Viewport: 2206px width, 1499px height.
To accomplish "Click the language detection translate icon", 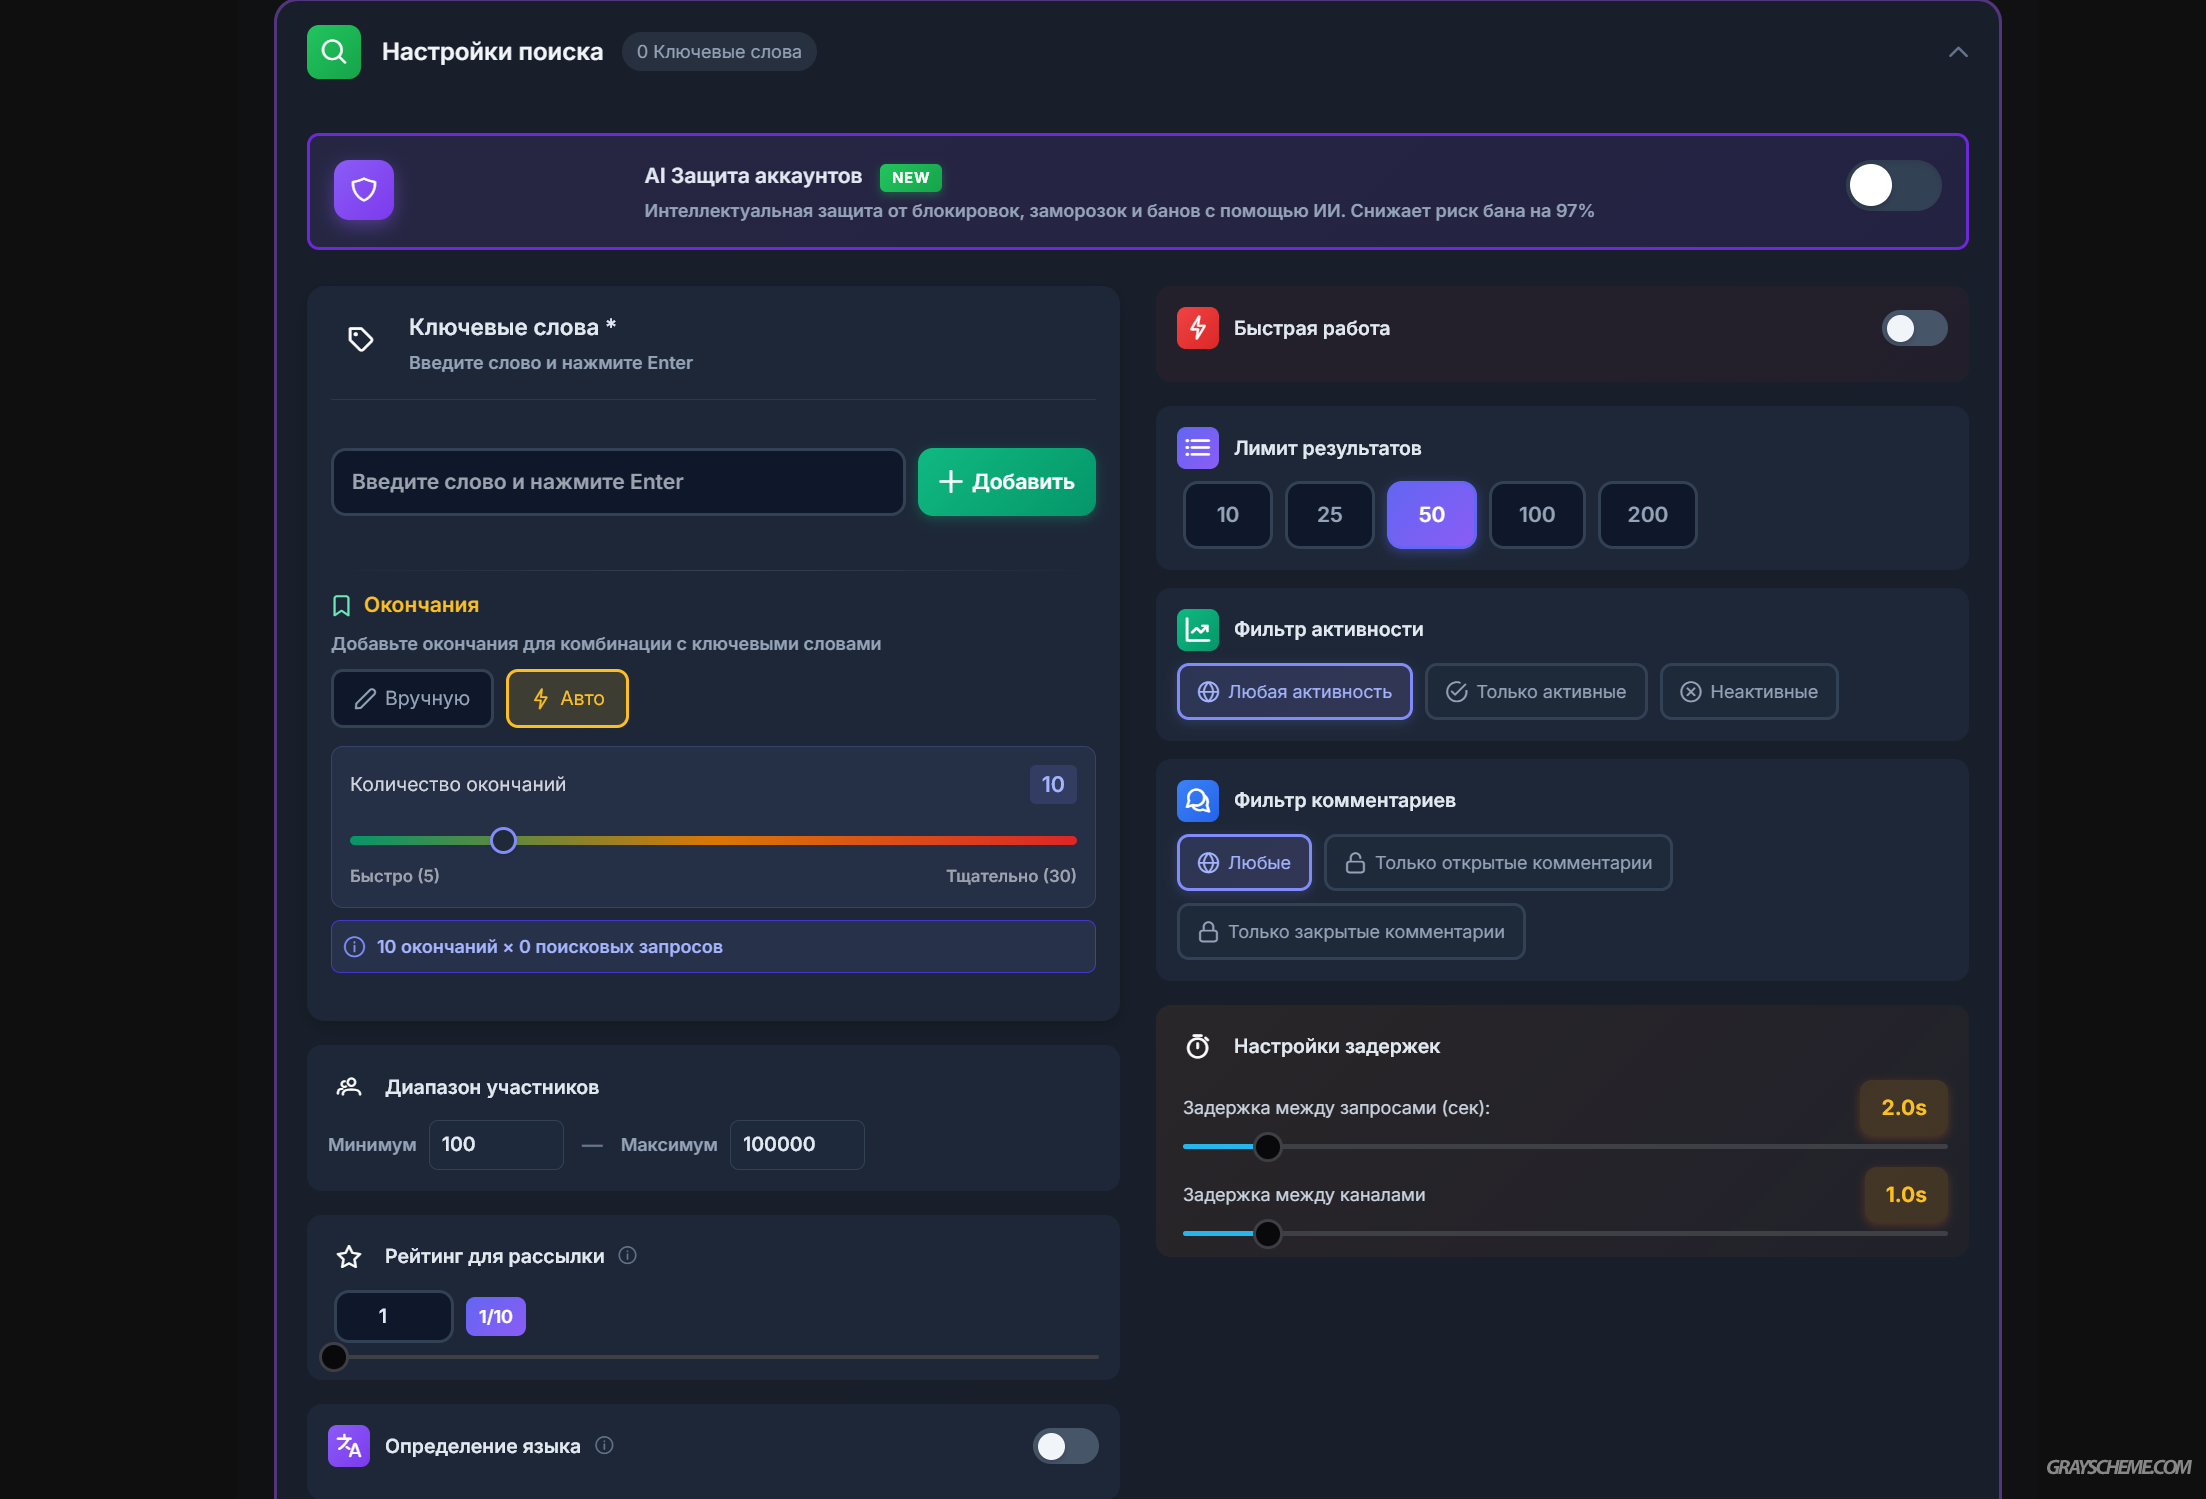I will point(349,1446).
